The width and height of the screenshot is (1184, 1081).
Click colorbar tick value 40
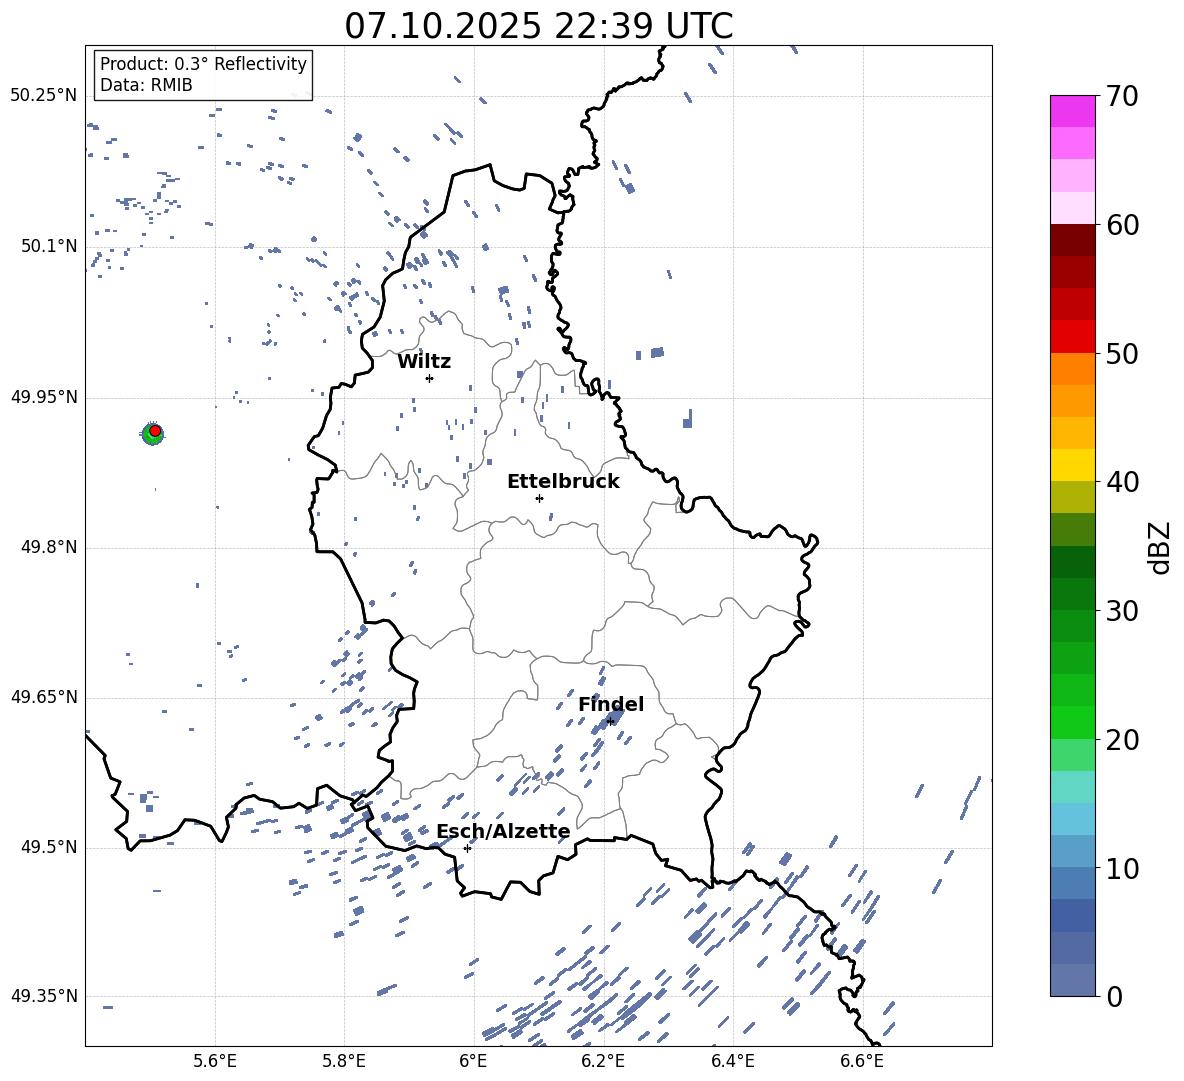pyautogui.click(x=1122, y=482)
